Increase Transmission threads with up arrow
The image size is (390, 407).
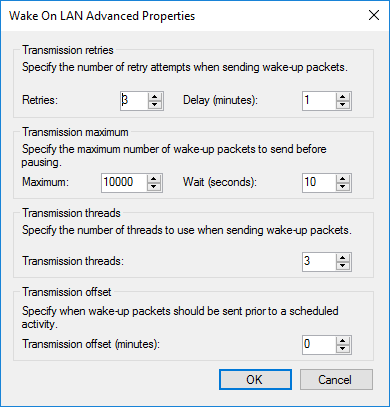click(343, 258)
